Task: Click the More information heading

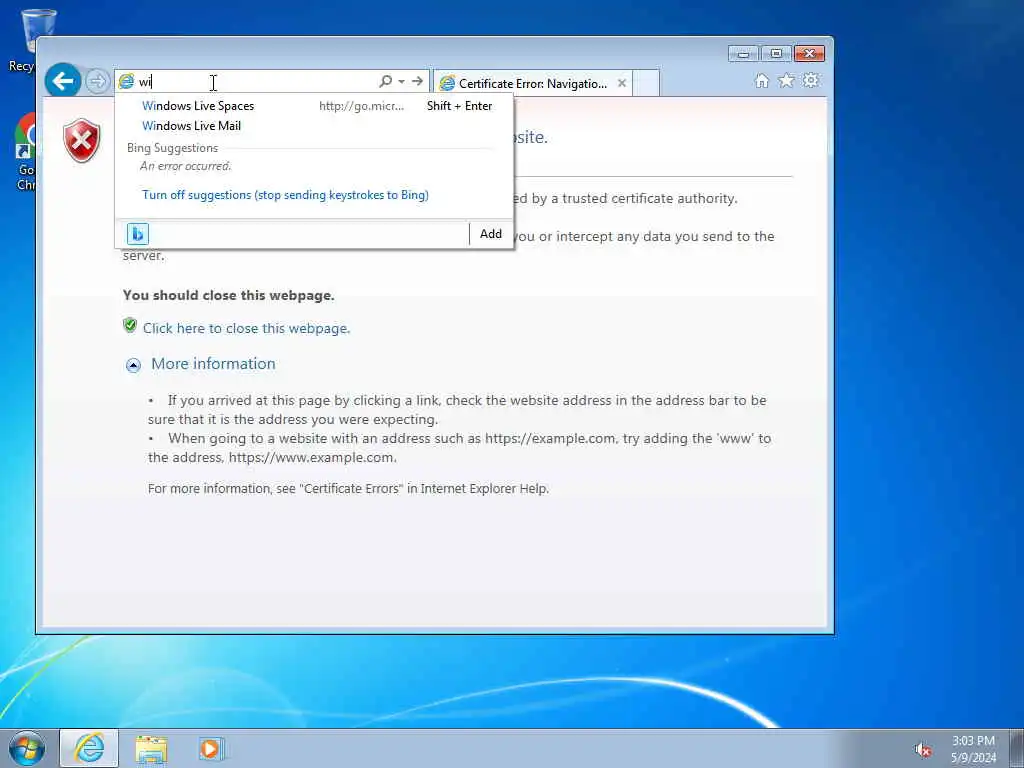Action: point(213,364)
